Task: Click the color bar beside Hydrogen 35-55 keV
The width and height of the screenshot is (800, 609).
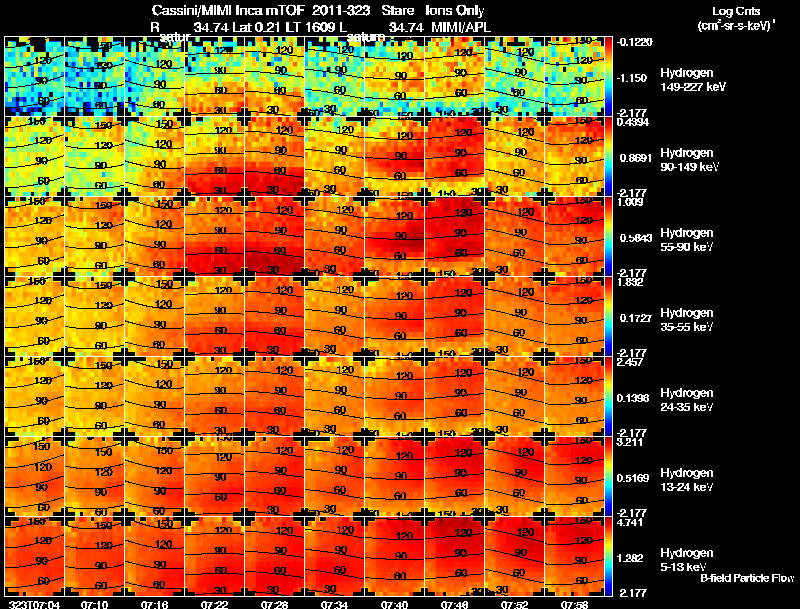Action: 608,317
